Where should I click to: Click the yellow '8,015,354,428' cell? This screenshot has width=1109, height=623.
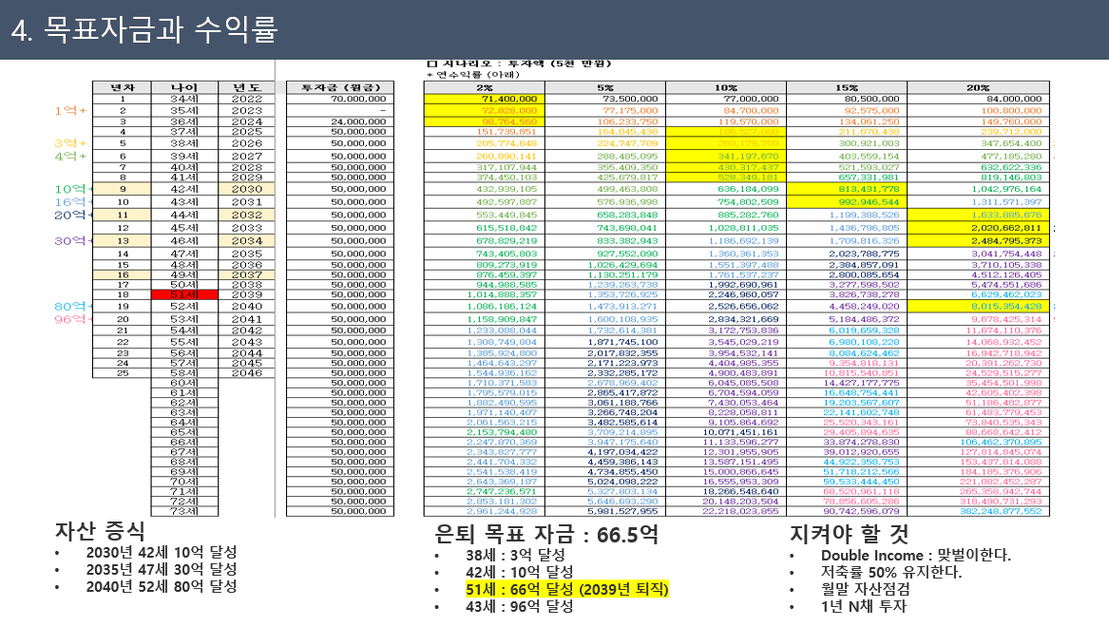coord(979,306)
